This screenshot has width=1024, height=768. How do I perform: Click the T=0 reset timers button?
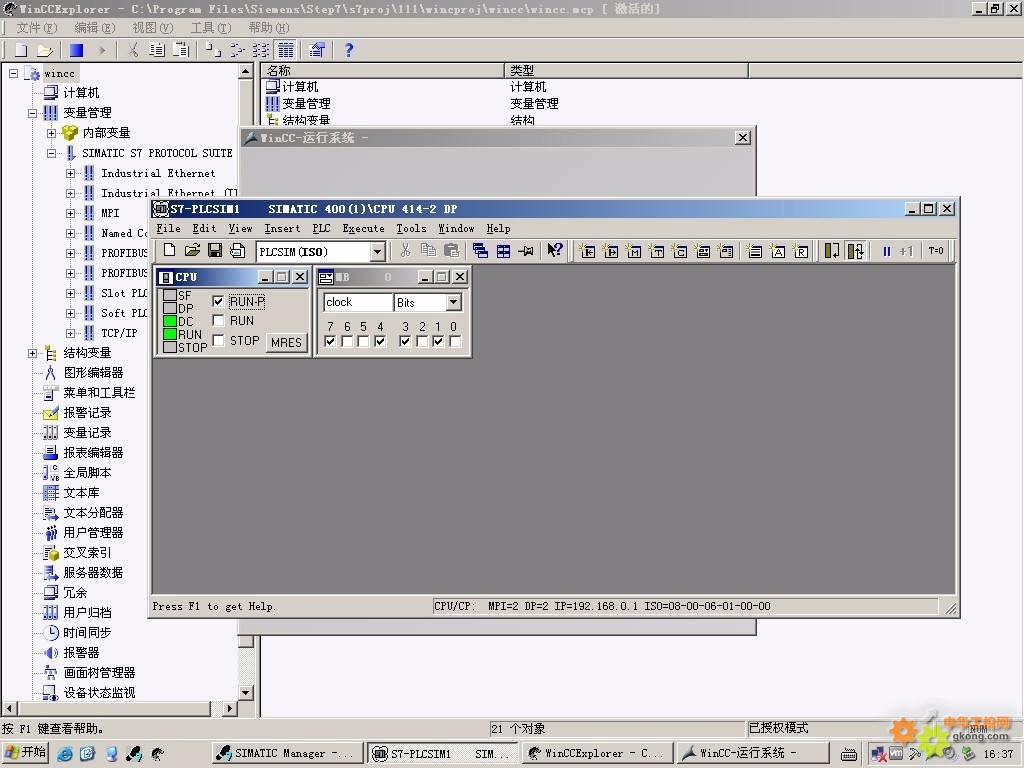pos(936,251)
